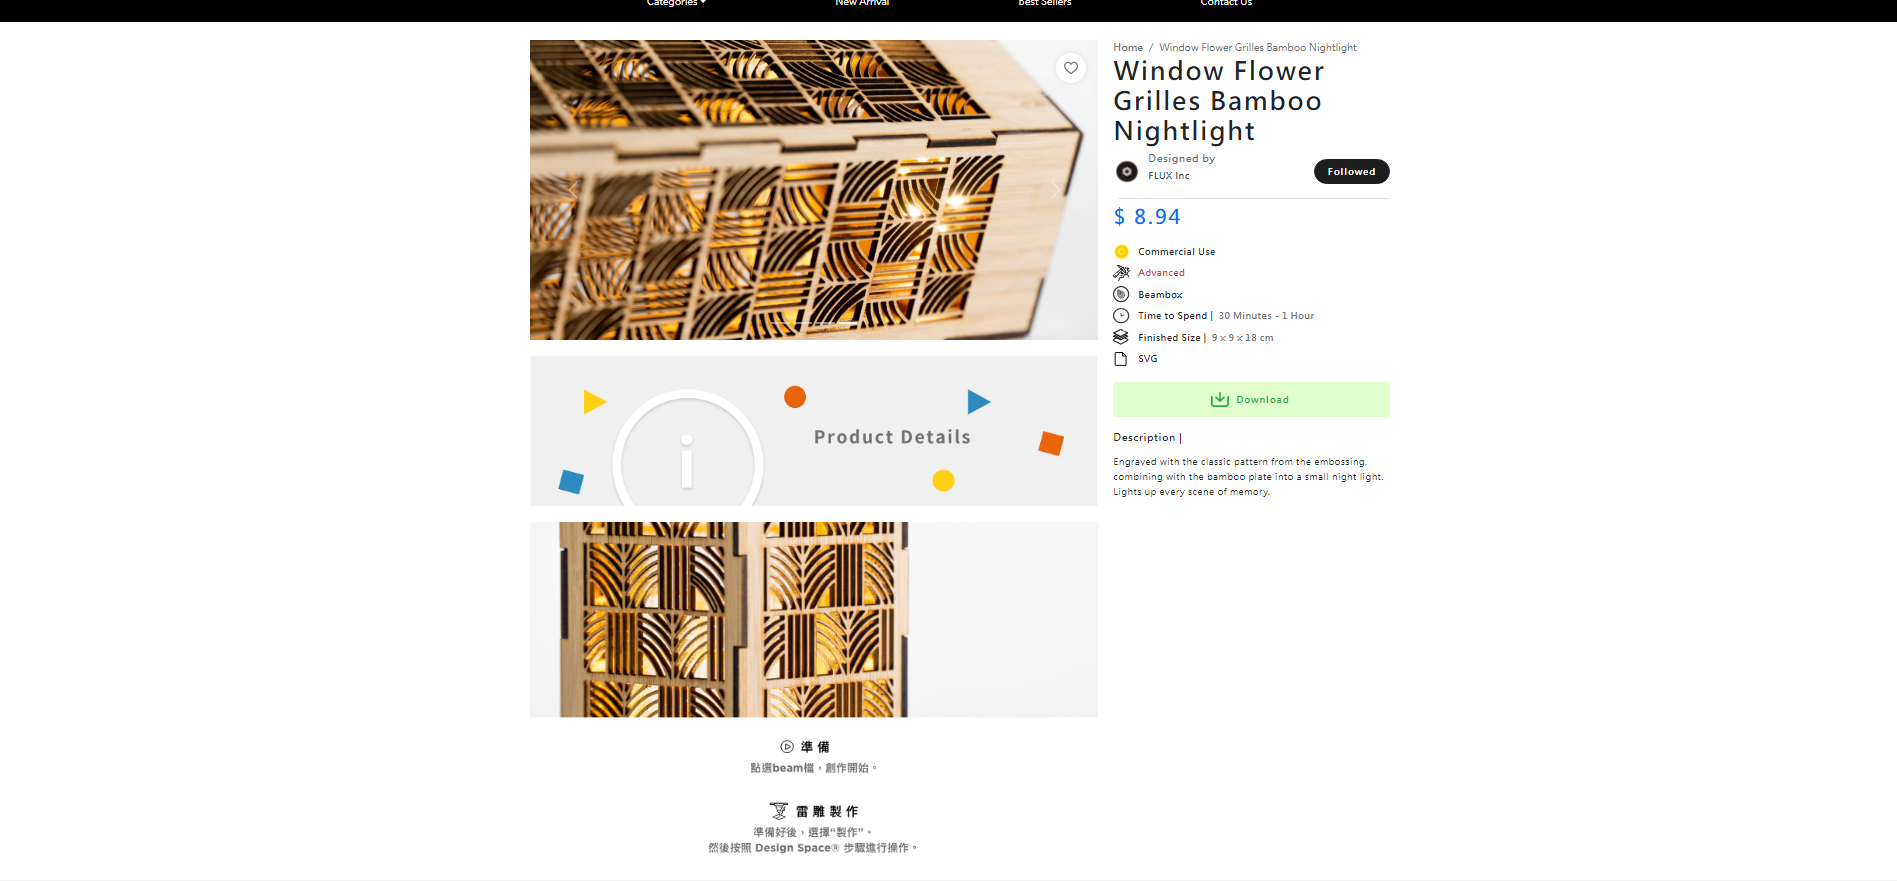Open the New Arrival menu item
The width and height of the screenshot is (1897, 881).
pos(862,3)
